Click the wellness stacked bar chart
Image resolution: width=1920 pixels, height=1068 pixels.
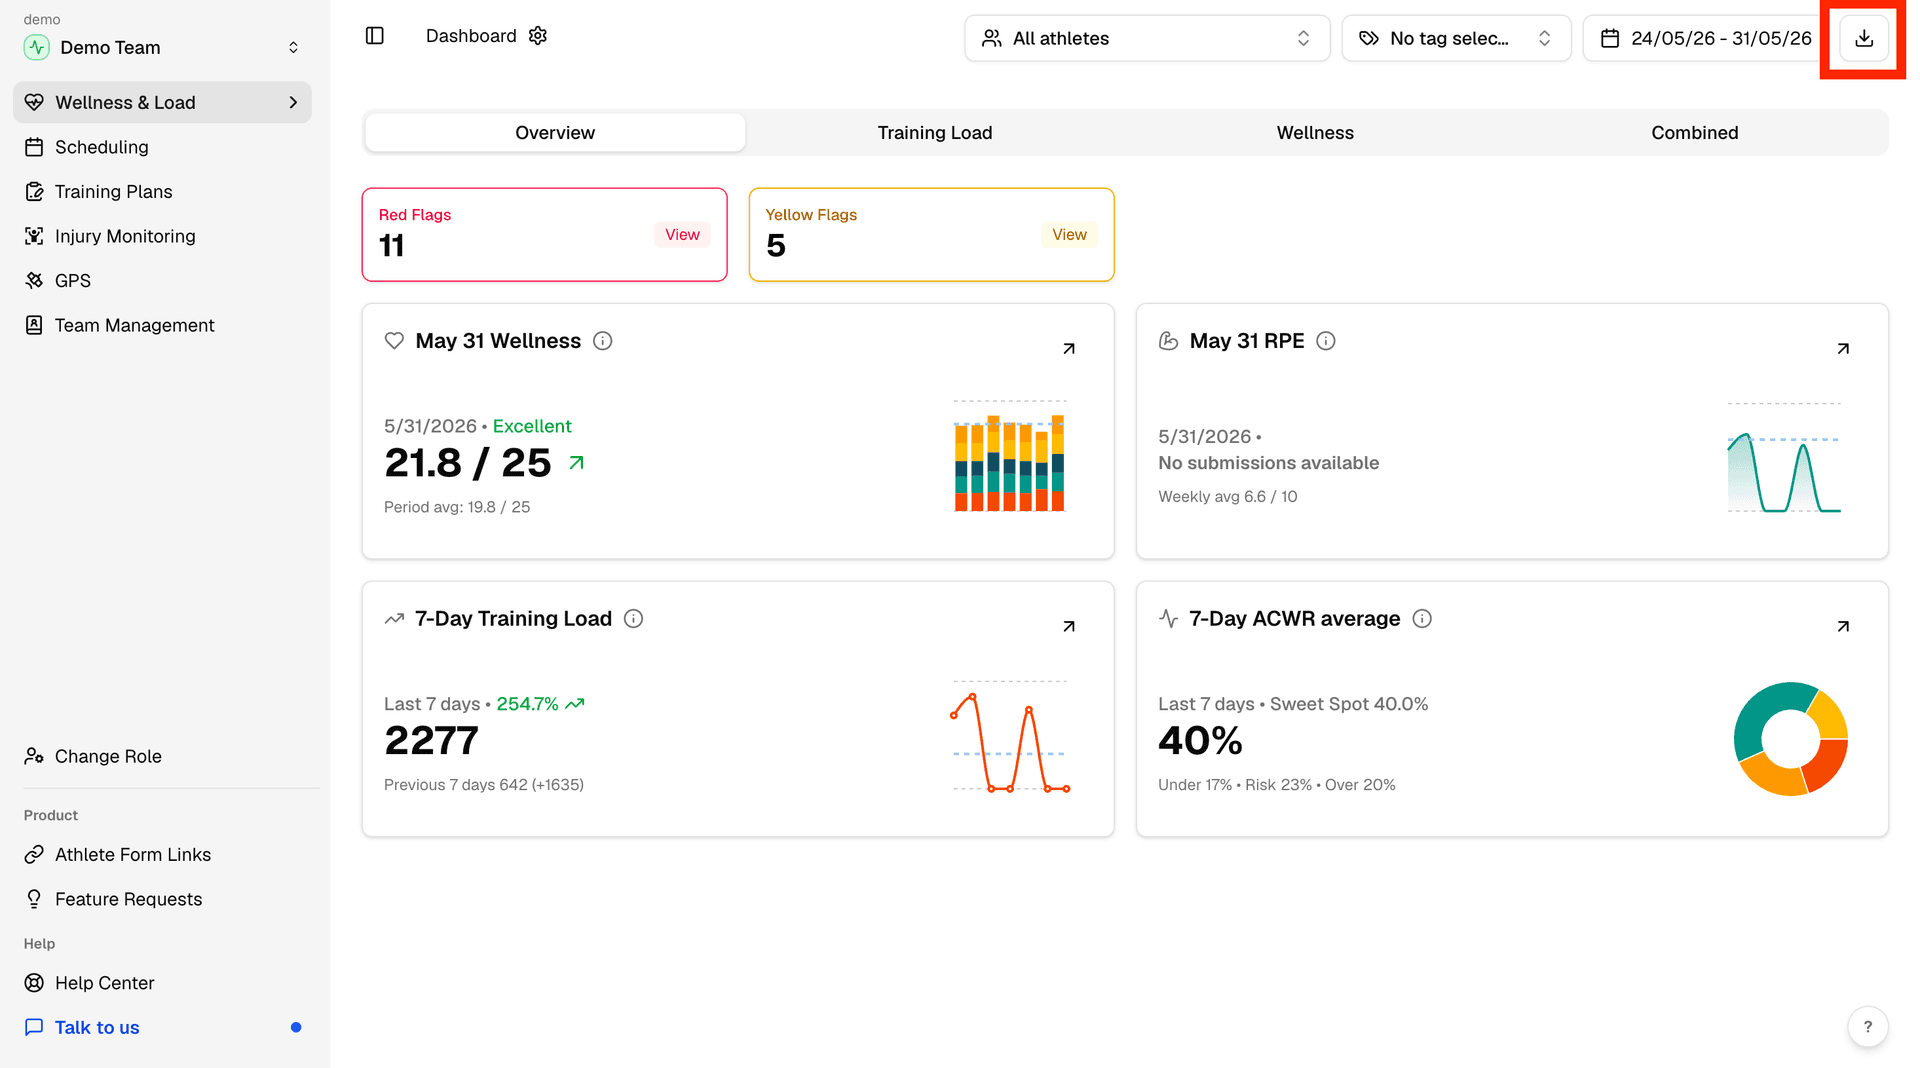(x=1010, y=457)
